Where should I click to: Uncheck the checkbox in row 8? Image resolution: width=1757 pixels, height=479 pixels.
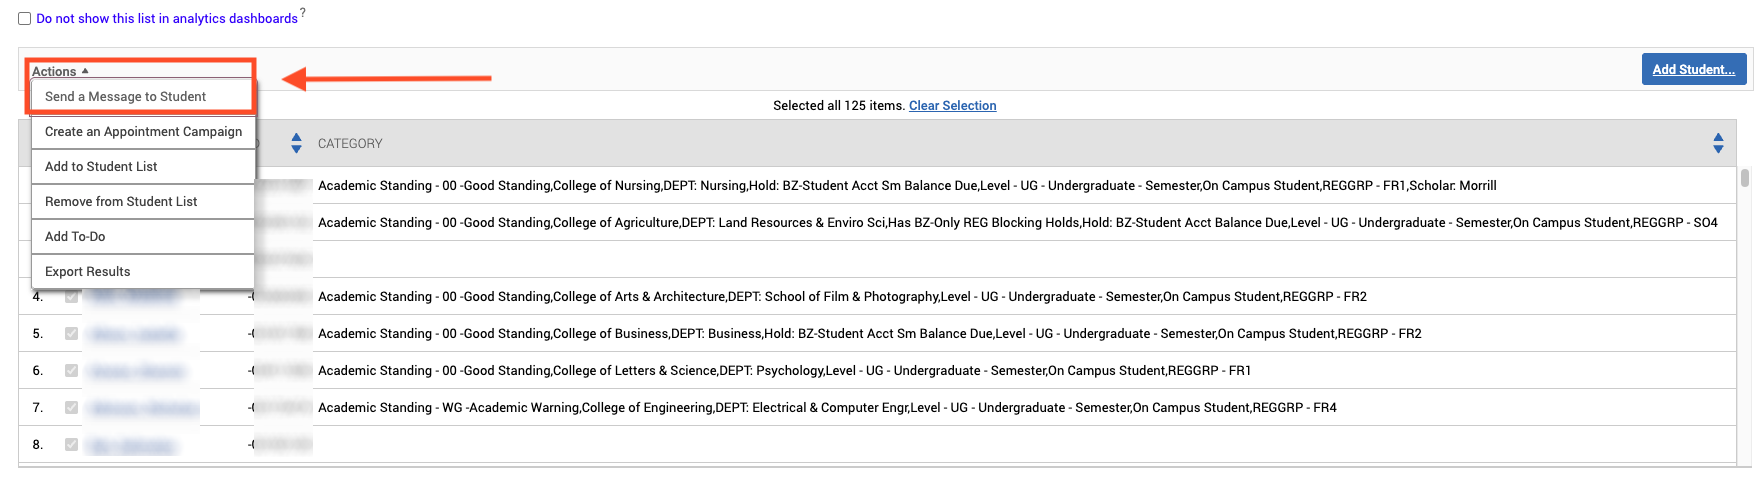tap(72, 444)
